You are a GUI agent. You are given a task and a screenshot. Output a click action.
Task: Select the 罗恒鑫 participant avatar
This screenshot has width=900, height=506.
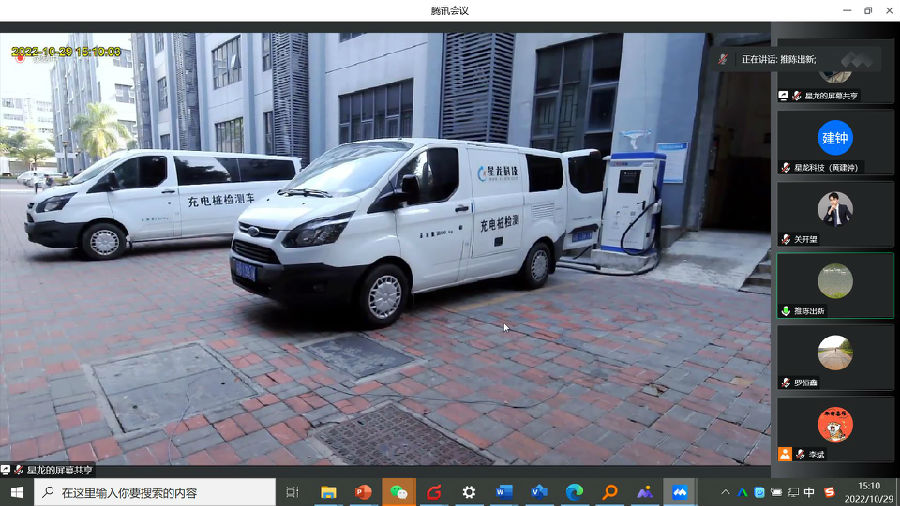[835, 352]
